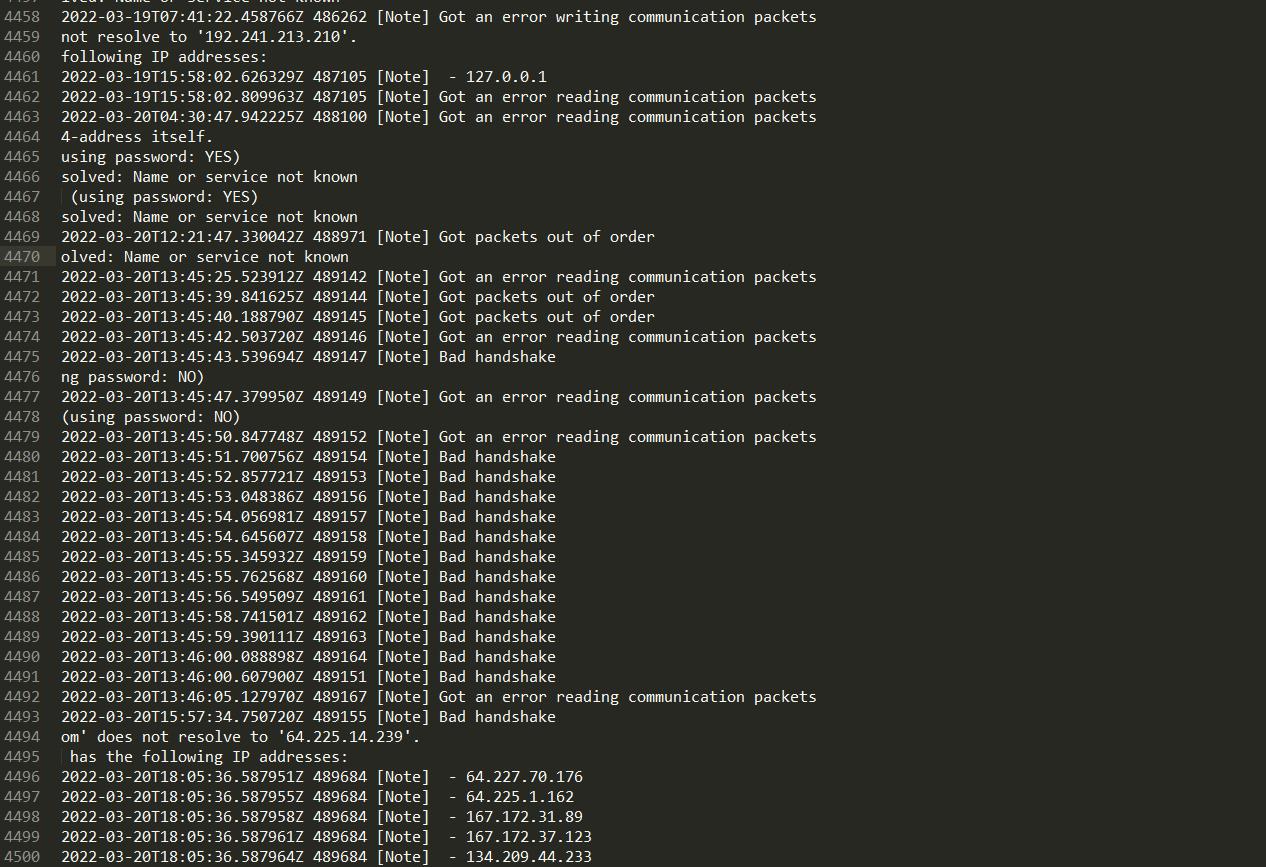The width and height of the screenshot is (1266, 867).
Task: Click line number 4458 in the gutter
Action: coord(22,17)
